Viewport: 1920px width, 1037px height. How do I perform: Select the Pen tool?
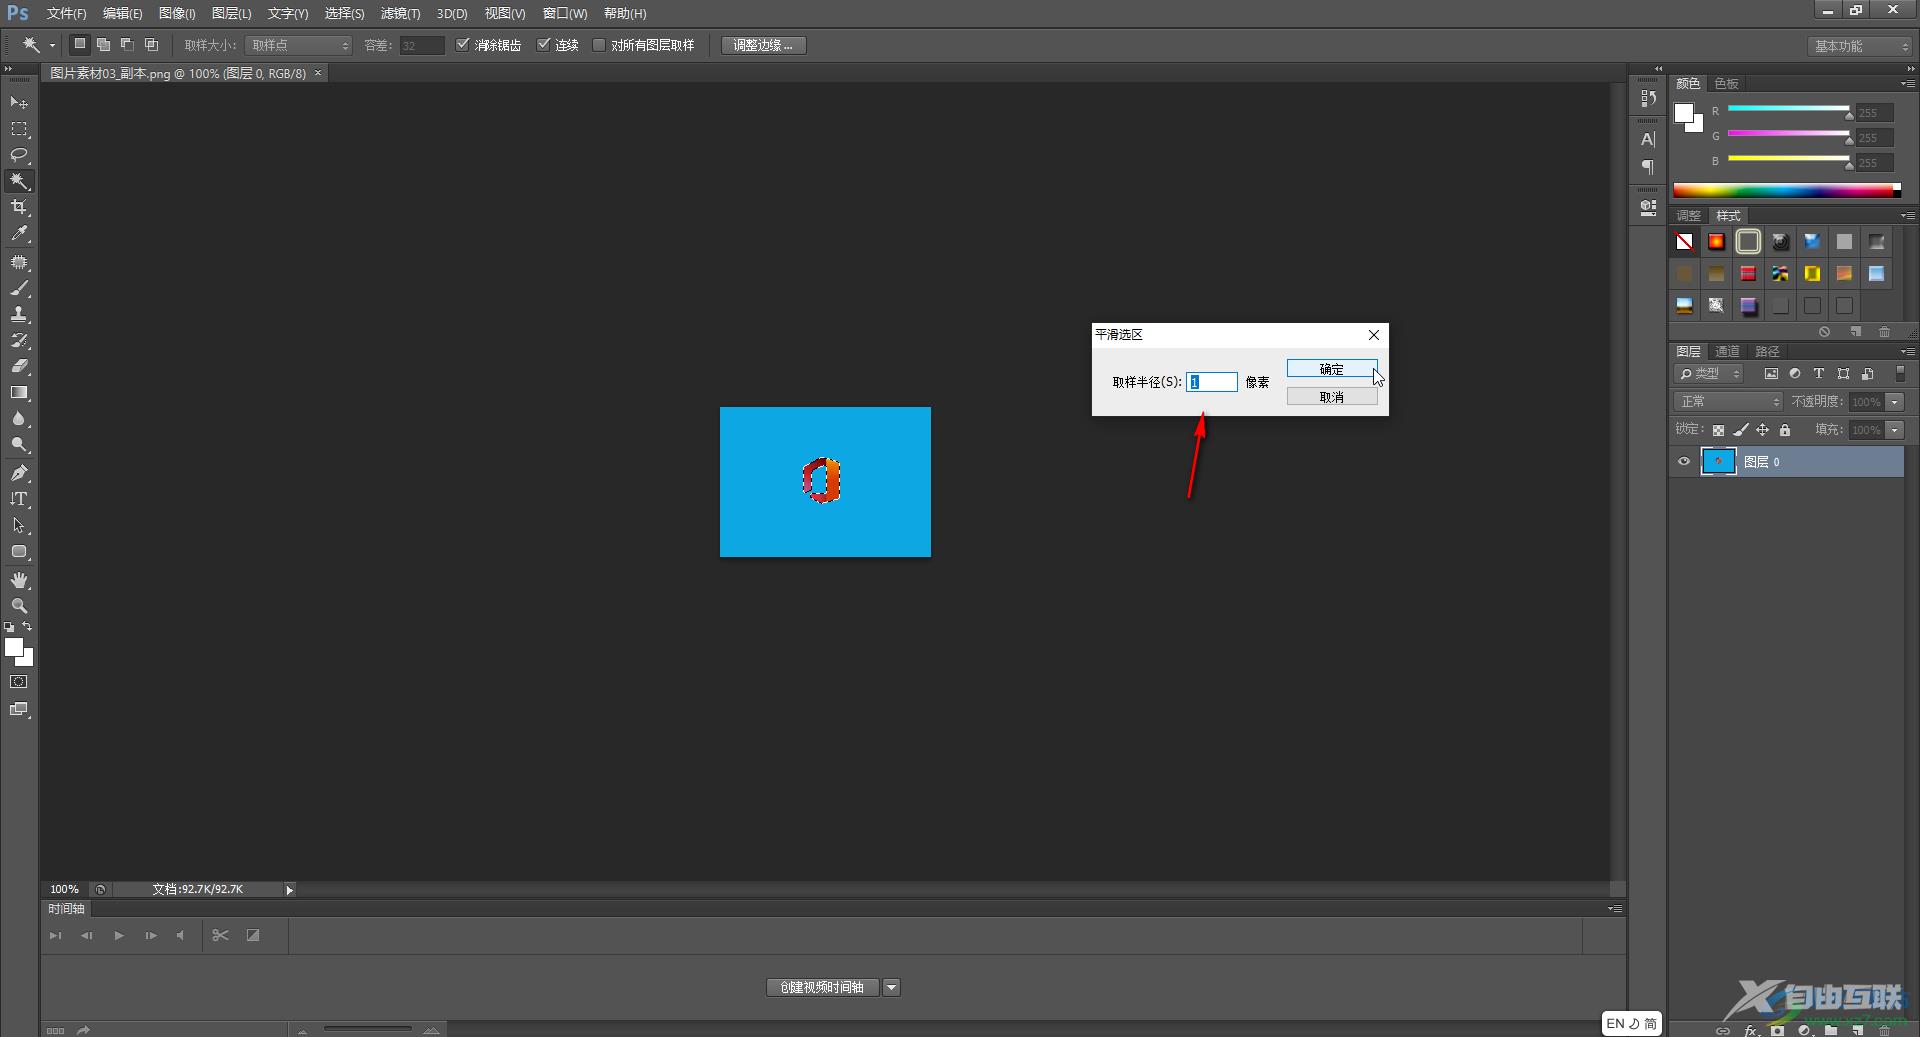[x=19, y=473]
